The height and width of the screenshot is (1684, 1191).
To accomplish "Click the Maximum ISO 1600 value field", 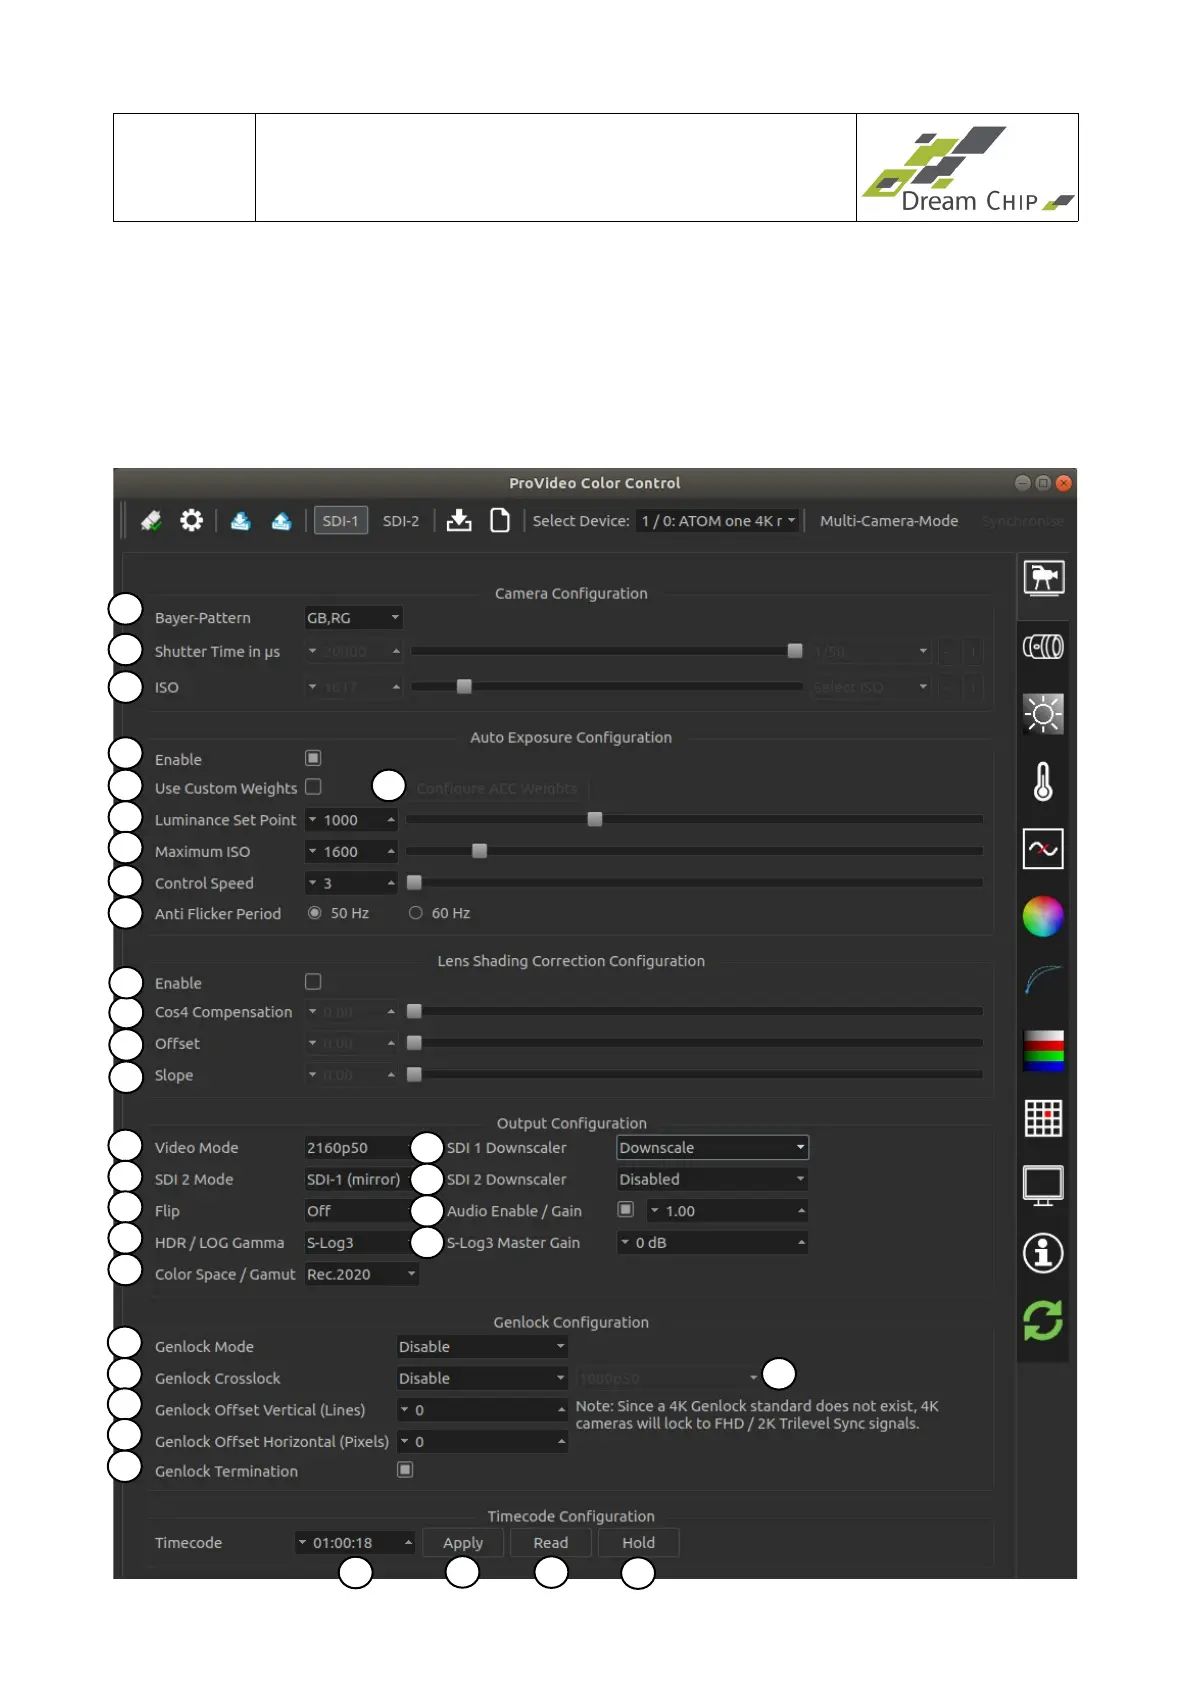I will pos(351,852).
